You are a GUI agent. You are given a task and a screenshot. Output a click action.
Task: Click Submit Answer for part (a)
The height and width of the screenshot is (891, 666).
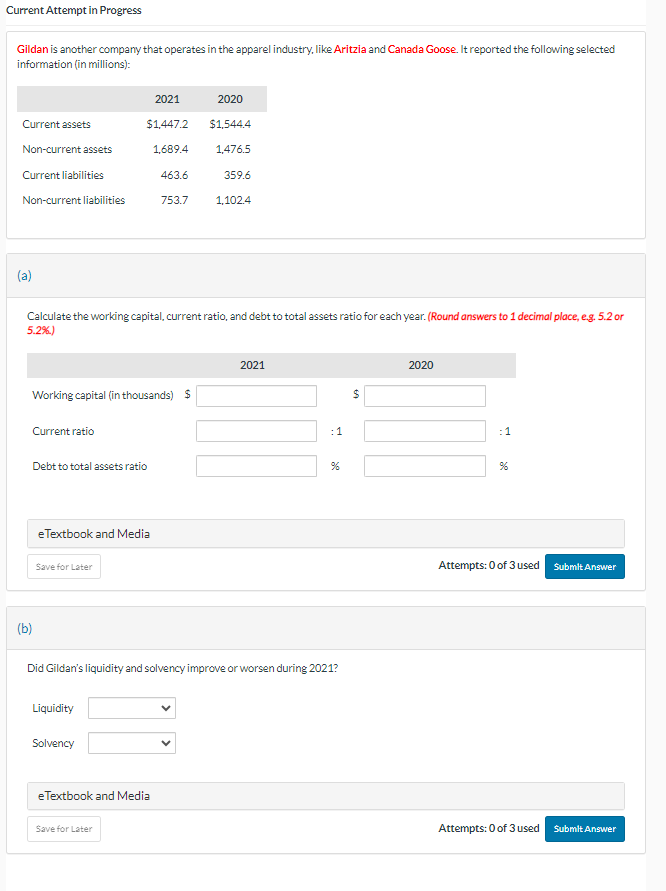(584, 566)
